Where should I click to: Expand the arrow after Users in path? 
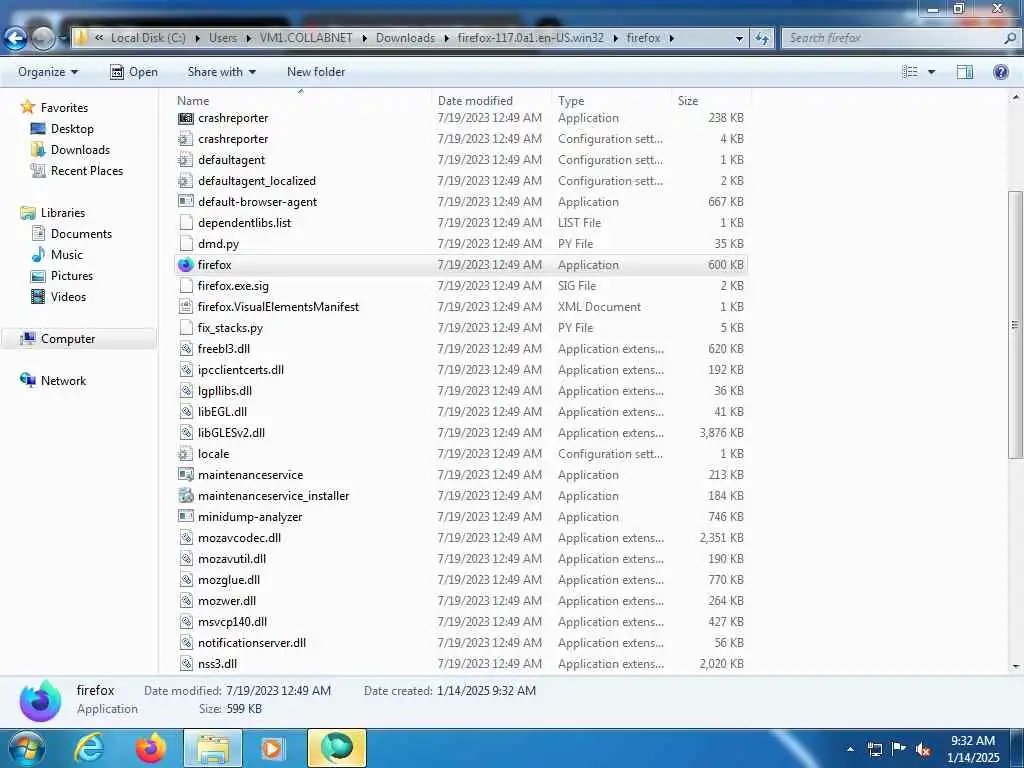click(x=249, y=38)
